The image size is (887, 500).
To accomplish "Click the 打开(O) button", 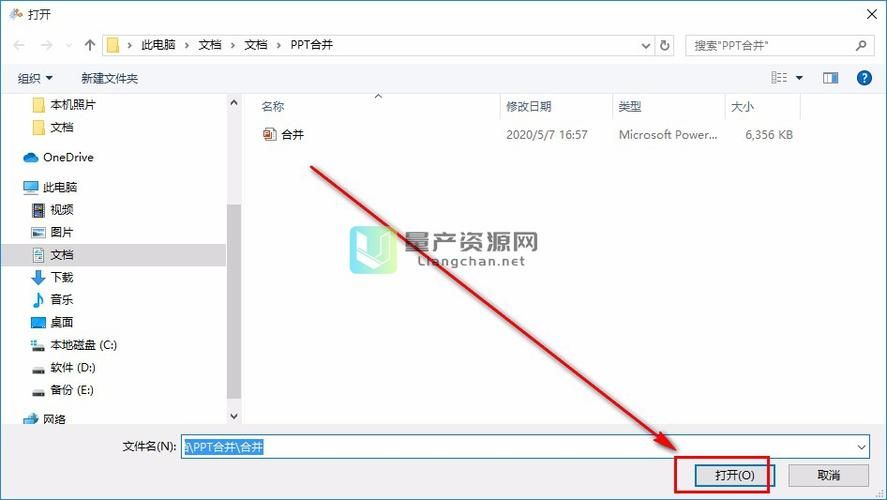I will 734,475.
